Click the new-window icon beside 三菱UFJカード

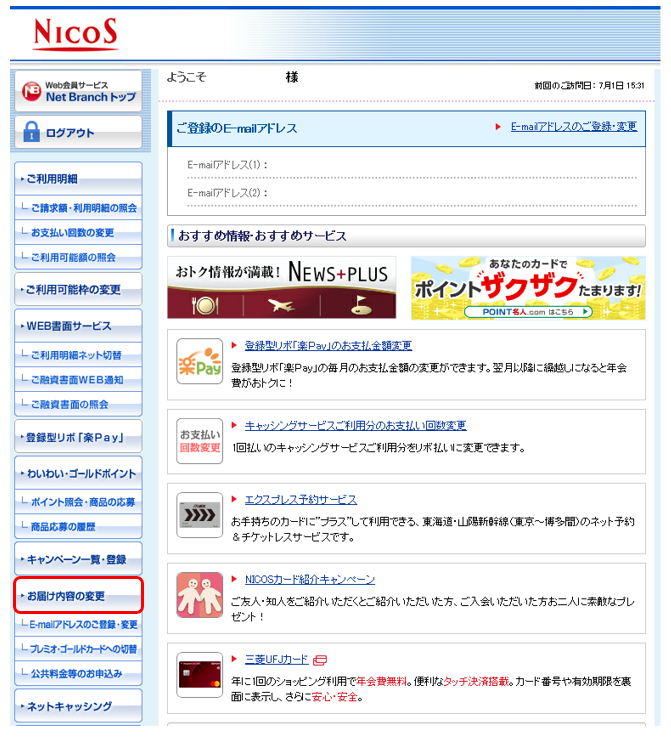tap(320, 660)
